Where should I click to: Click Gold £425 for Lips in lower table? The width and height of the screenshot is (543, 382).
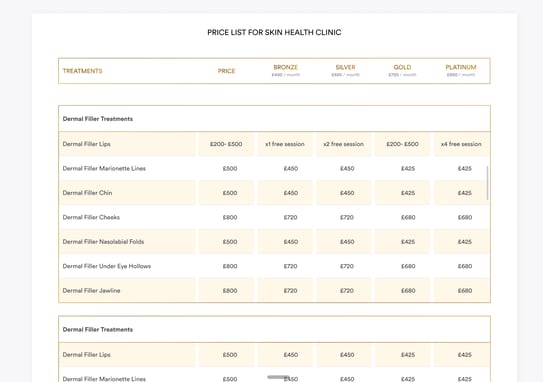click(408, 355)
